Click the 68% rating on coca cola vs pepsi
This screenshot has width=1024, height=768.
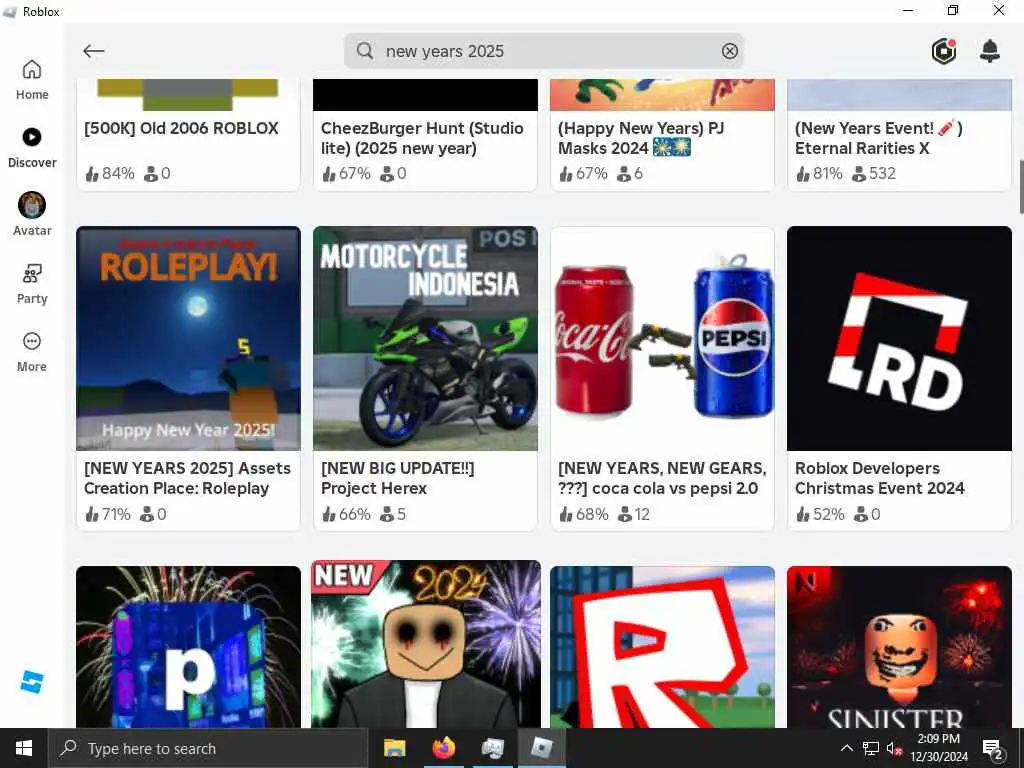tap(583, 515)
